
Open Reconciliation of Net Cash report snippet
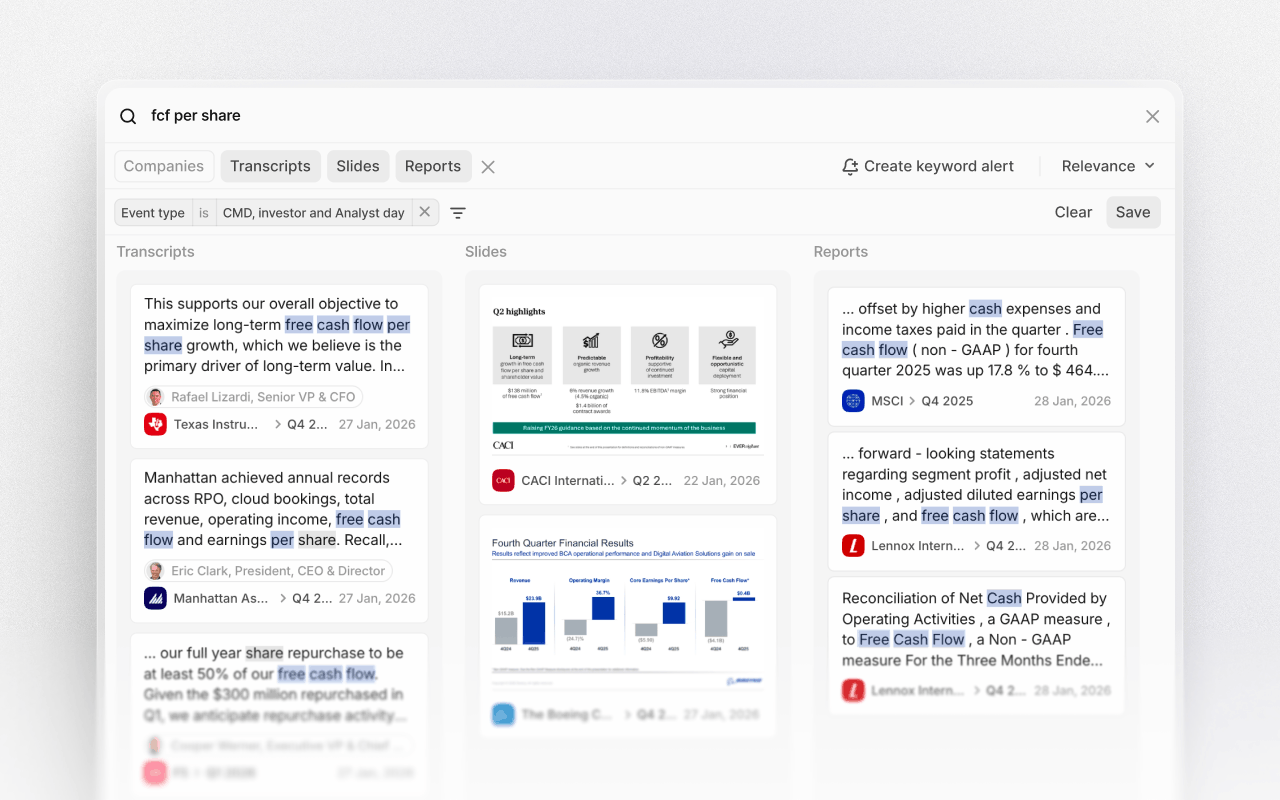coord(975,629)
